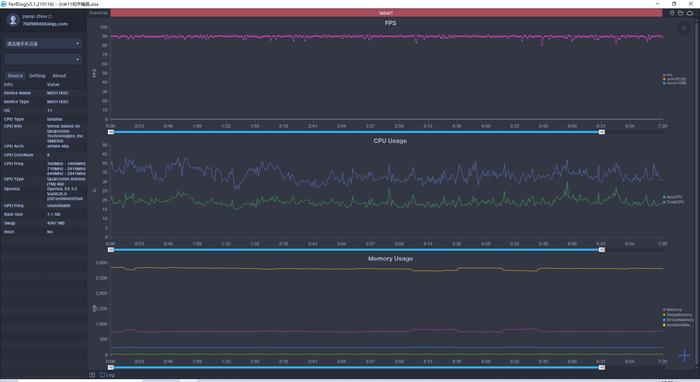Click the FPS chart range slider right handle
This screenshot has height=382, width=700.
tap(602, 132)
